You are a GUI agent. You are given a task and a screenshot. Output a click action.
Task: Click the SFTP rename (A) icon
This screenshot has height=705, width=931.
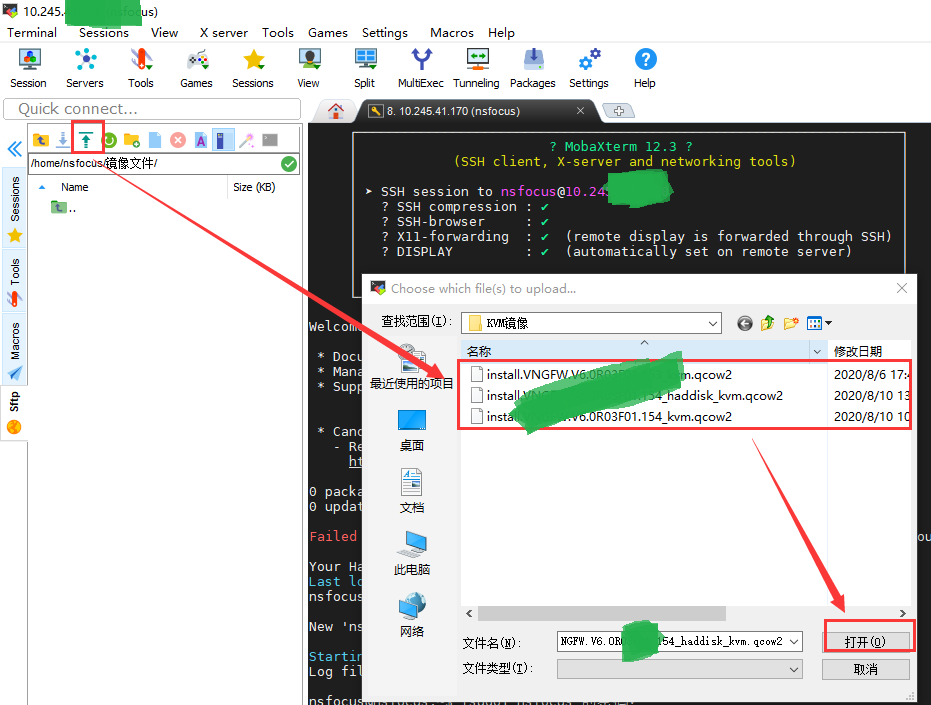coord(201,140)
